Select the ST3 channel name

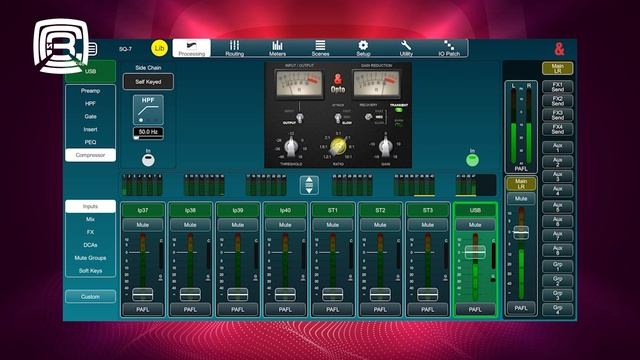tap(427, 210)
